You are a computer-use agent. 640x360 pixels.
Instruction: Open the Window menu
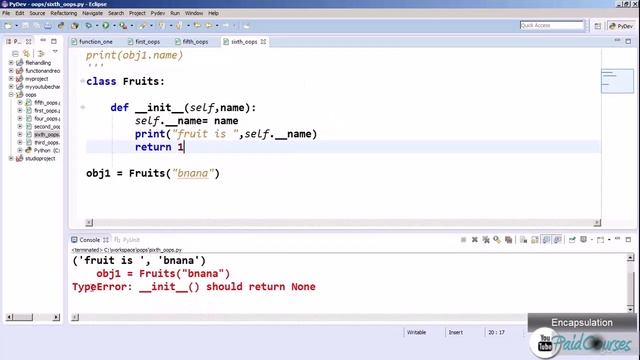tap(194, 13)
